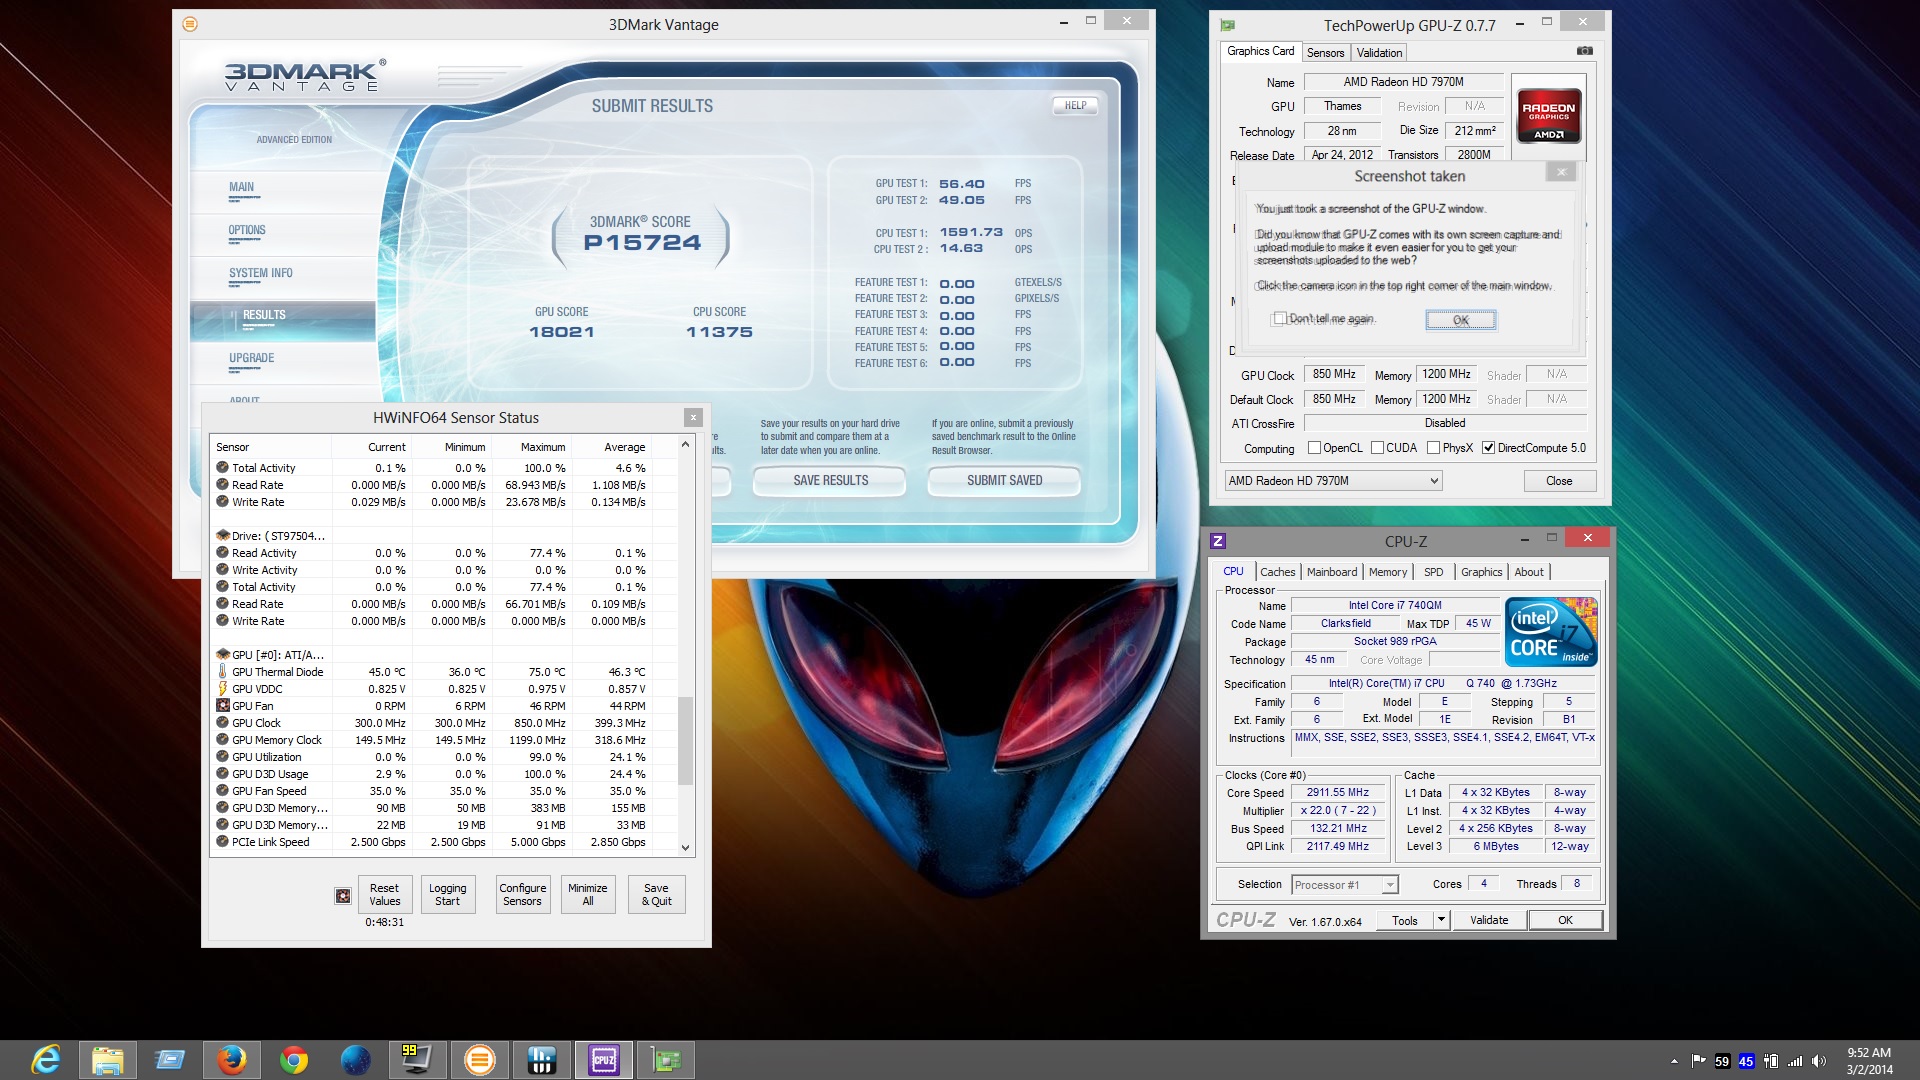Launch Firefox from the taskbar
This screenshot has height=1080, width=1920.
(x=232, y=1060)
